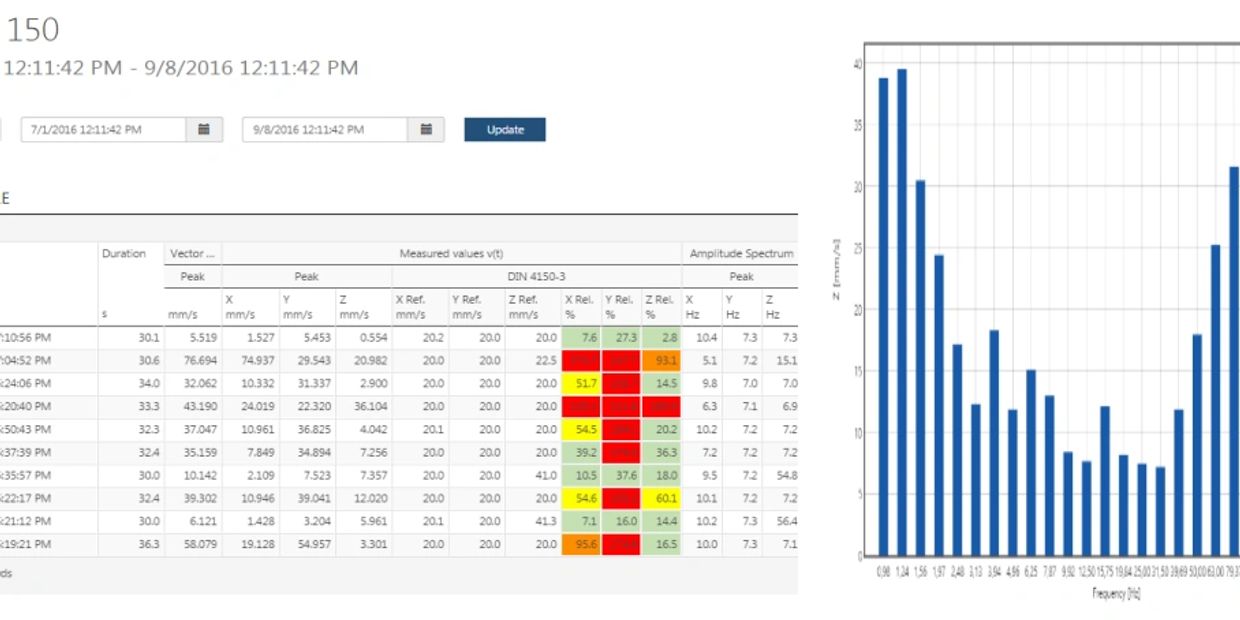This screenshot has width=1240, height=620.
Task: Select the orange 93.1 Z Rel. cell
Action: (662, 361)
